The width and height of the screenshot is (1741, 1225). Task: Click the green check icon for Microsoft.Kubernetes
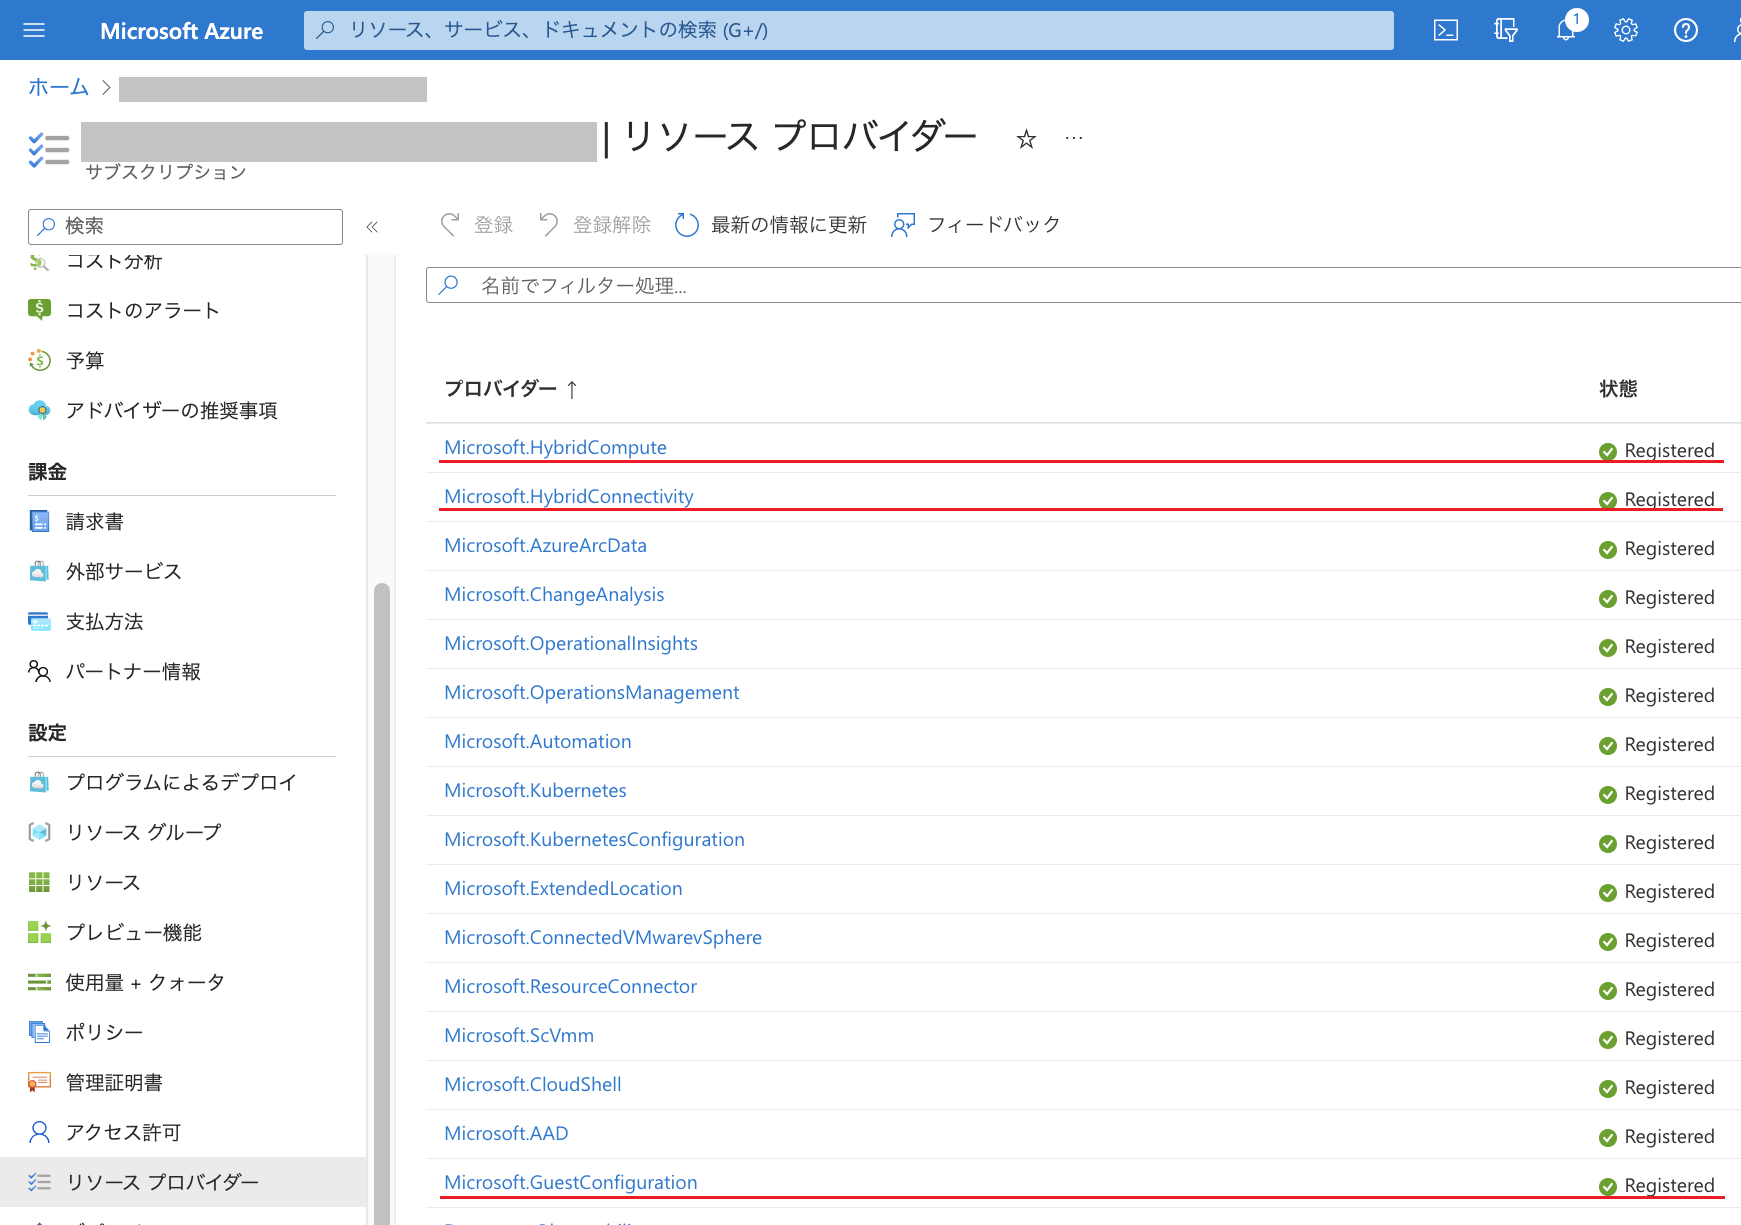[1608, 795]
